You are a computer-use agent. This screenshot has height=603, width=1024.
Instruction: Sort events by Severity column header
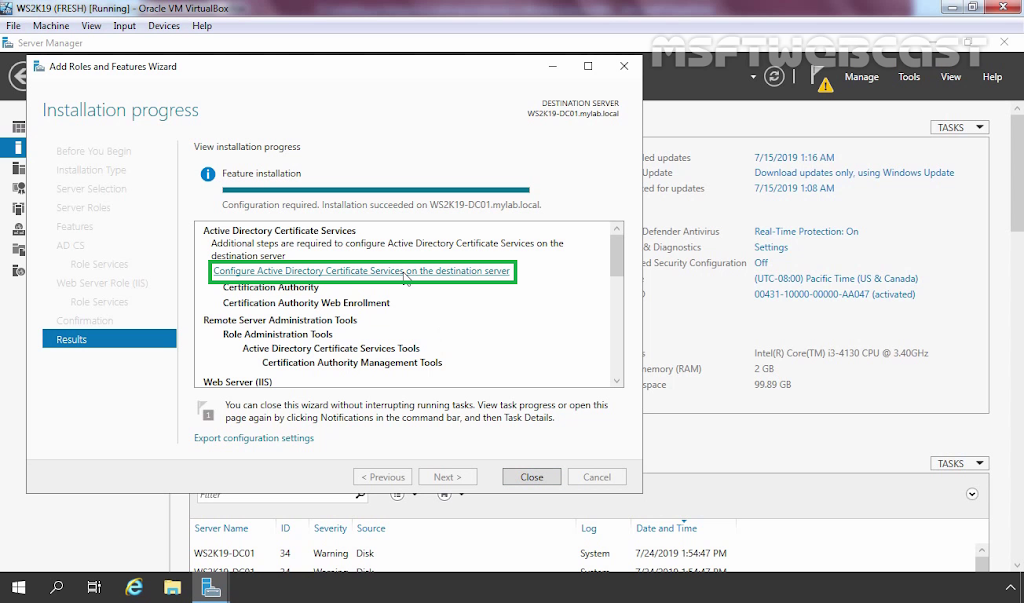[x=330, y=528]
